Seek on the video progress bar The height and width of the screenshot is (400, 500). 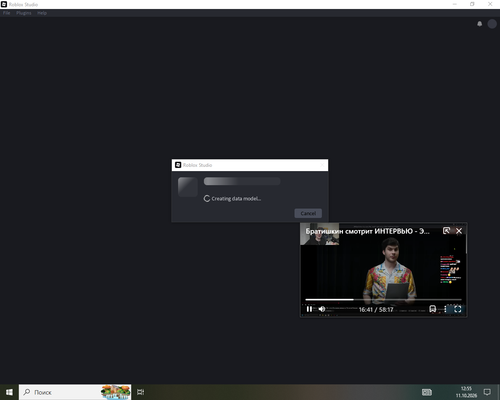[x=383, y=300]
